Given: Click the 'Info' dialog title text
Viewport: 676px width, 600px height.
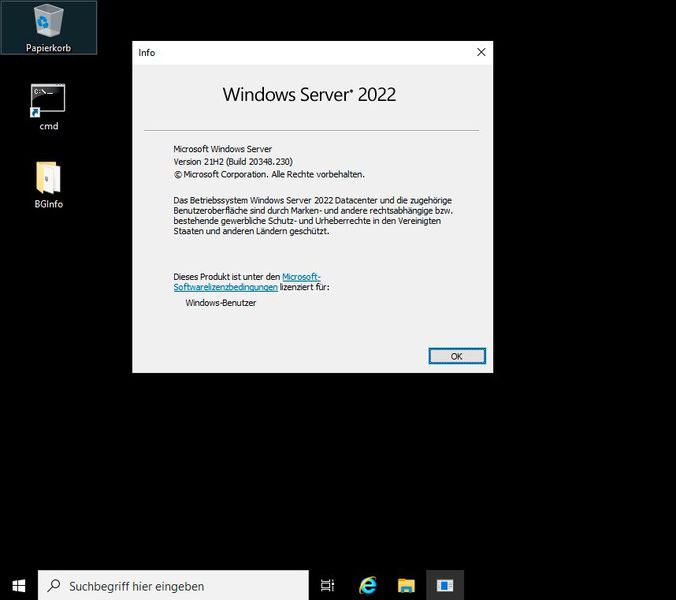Looking at the screenshot, I should [147, 53].
